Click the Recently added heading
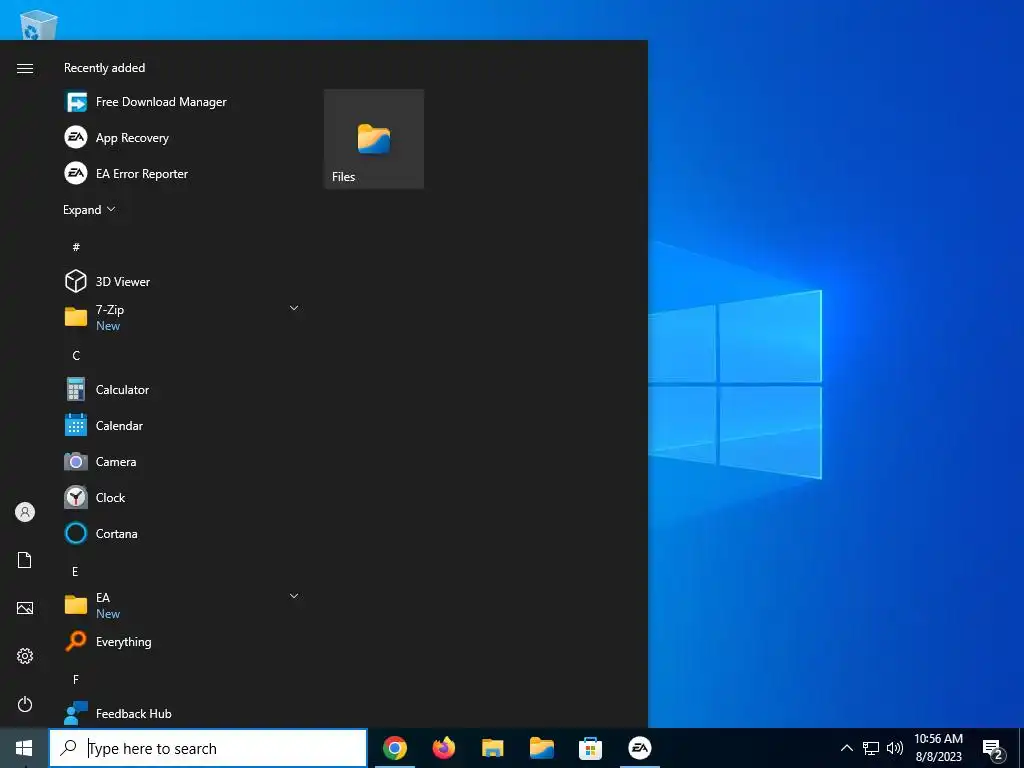Screen dimensions: 1024x768 pyautogui.click(x=104, y=68)
